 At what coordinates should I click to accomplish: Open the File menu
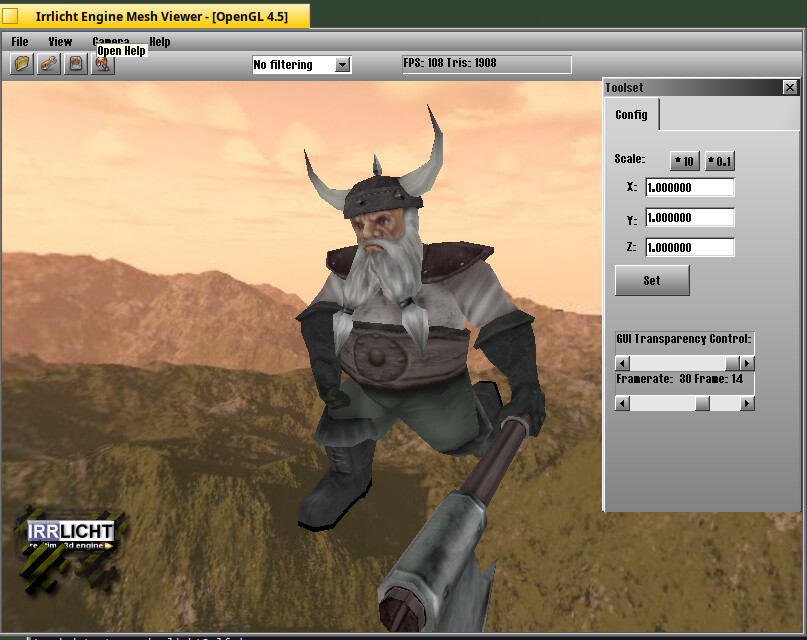[x=20, y=42]
